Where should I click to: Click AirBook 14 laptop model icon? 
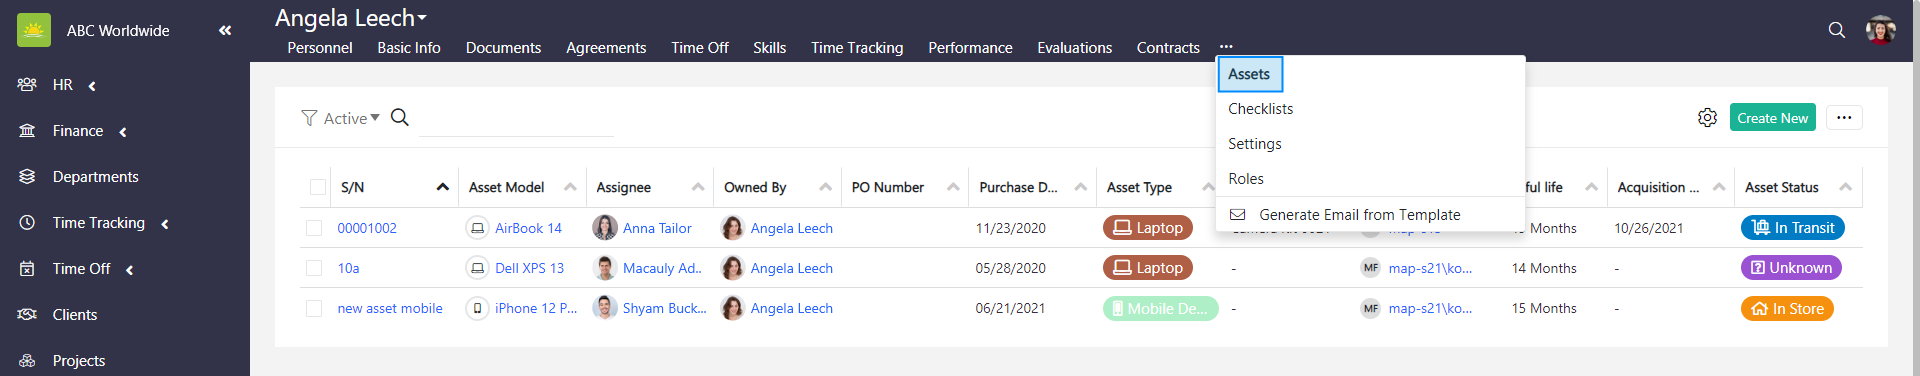click(x=477, y=228)
